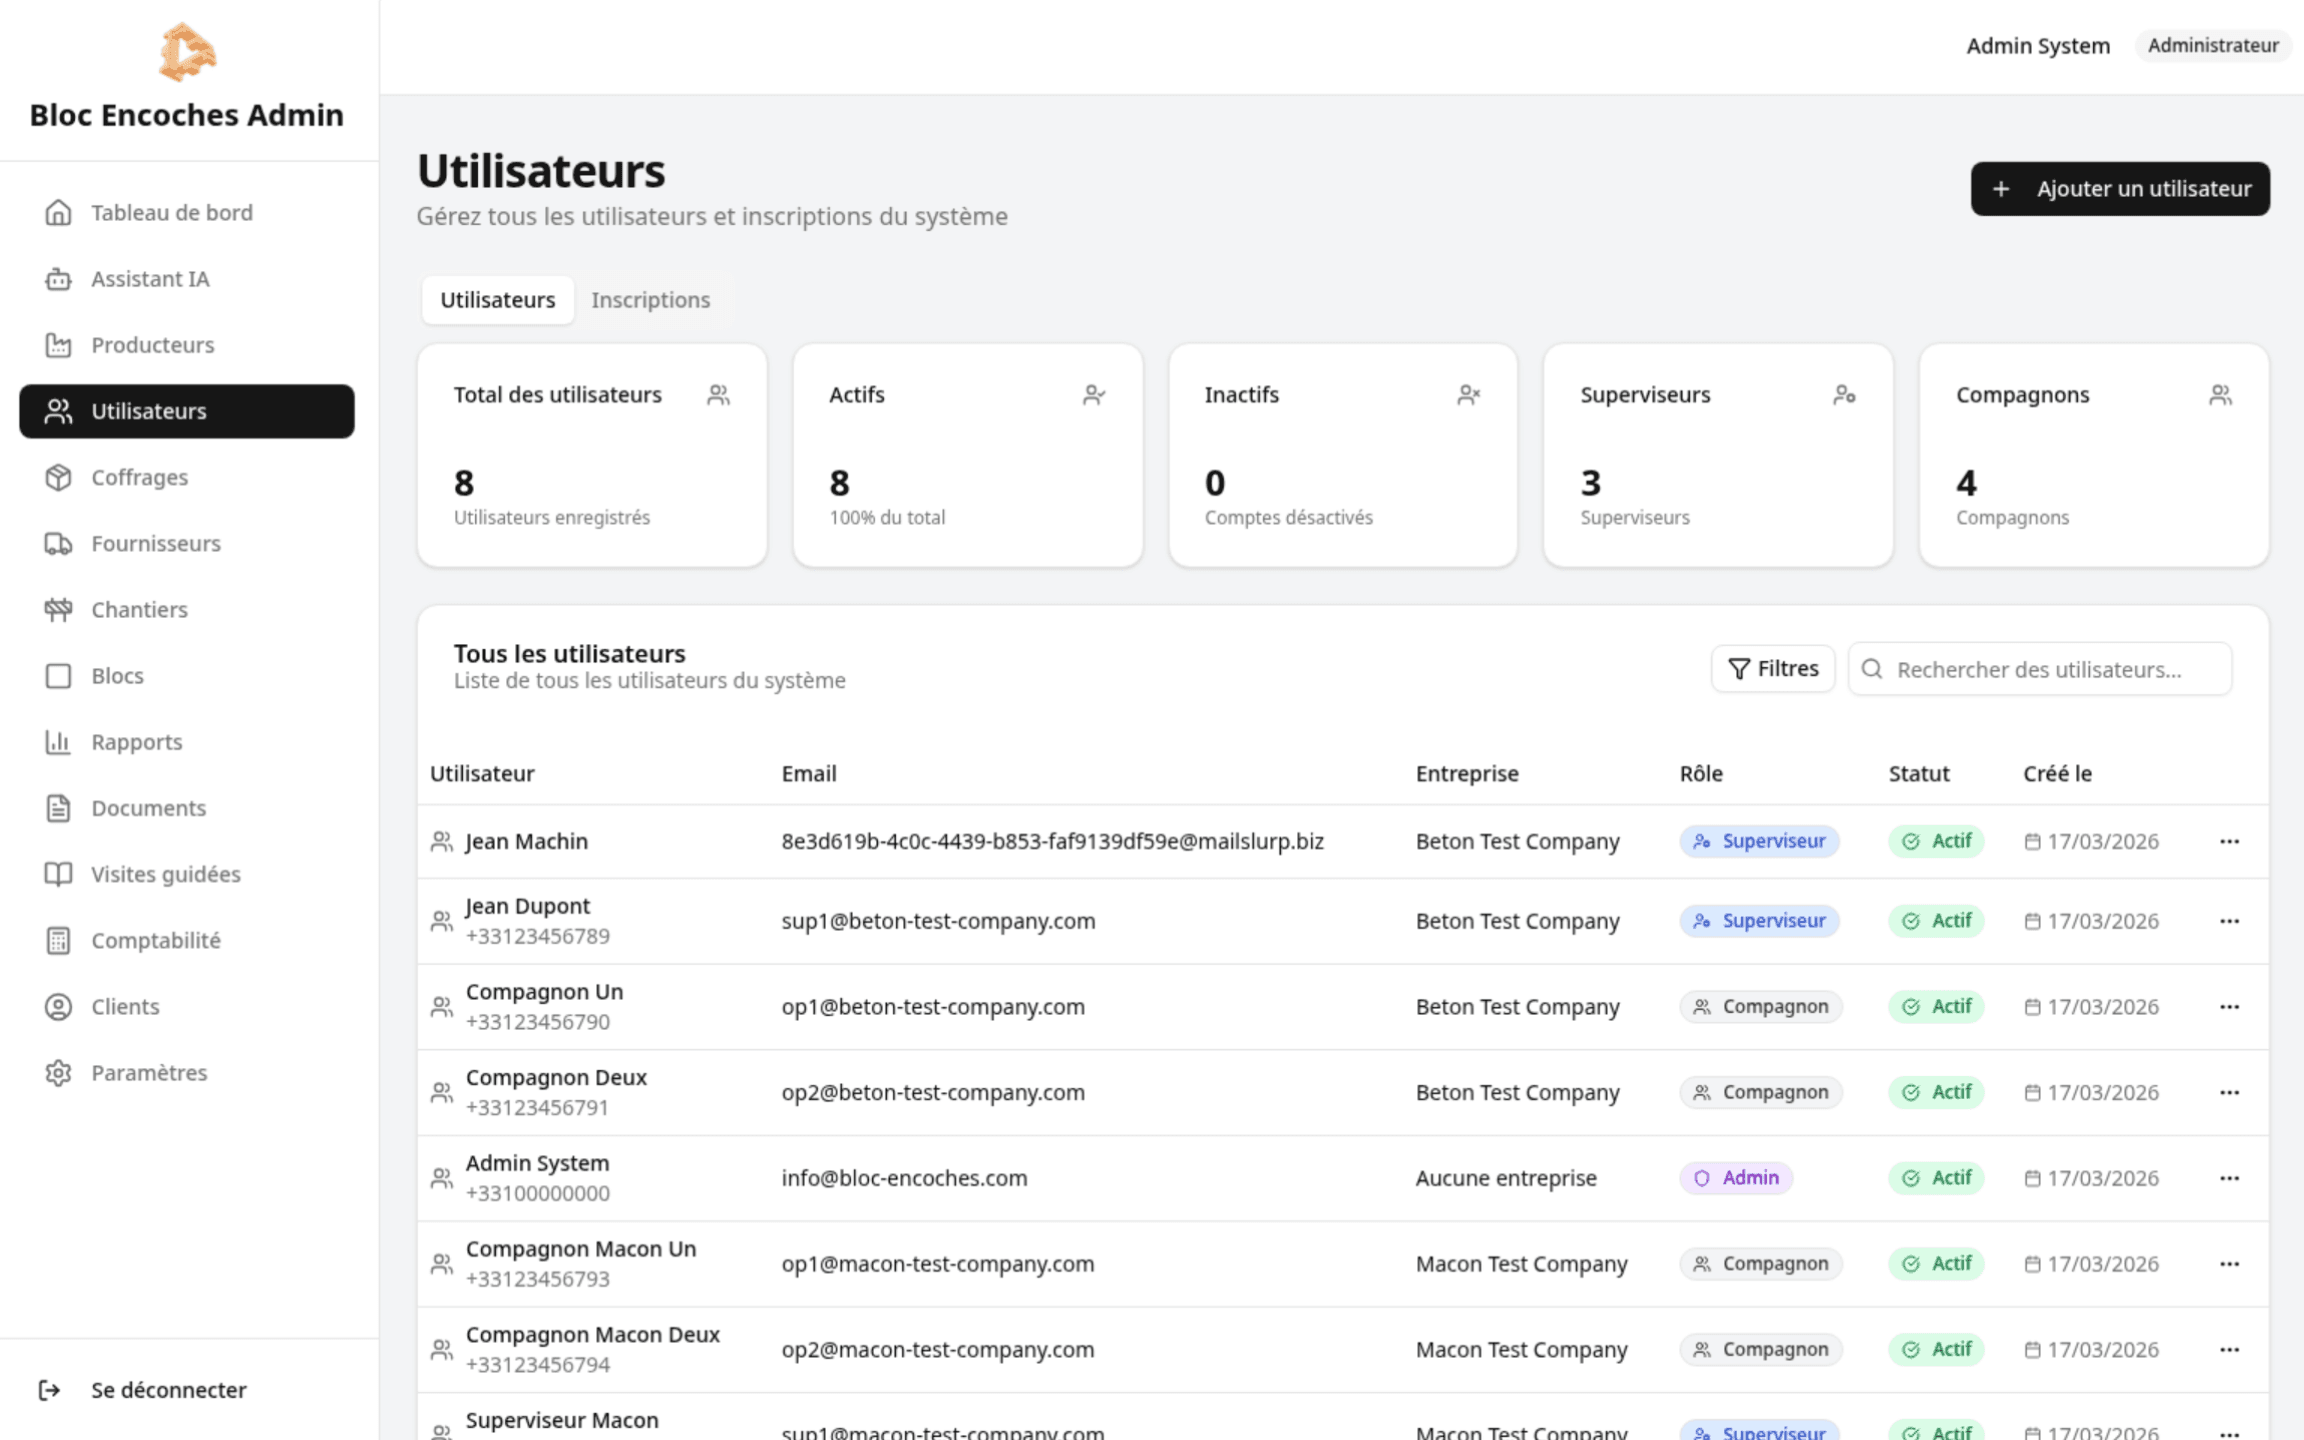Screen dimensions: 2304x1440
Task: Open actions menu for Jean Machin
Action: click(2229, 841)
